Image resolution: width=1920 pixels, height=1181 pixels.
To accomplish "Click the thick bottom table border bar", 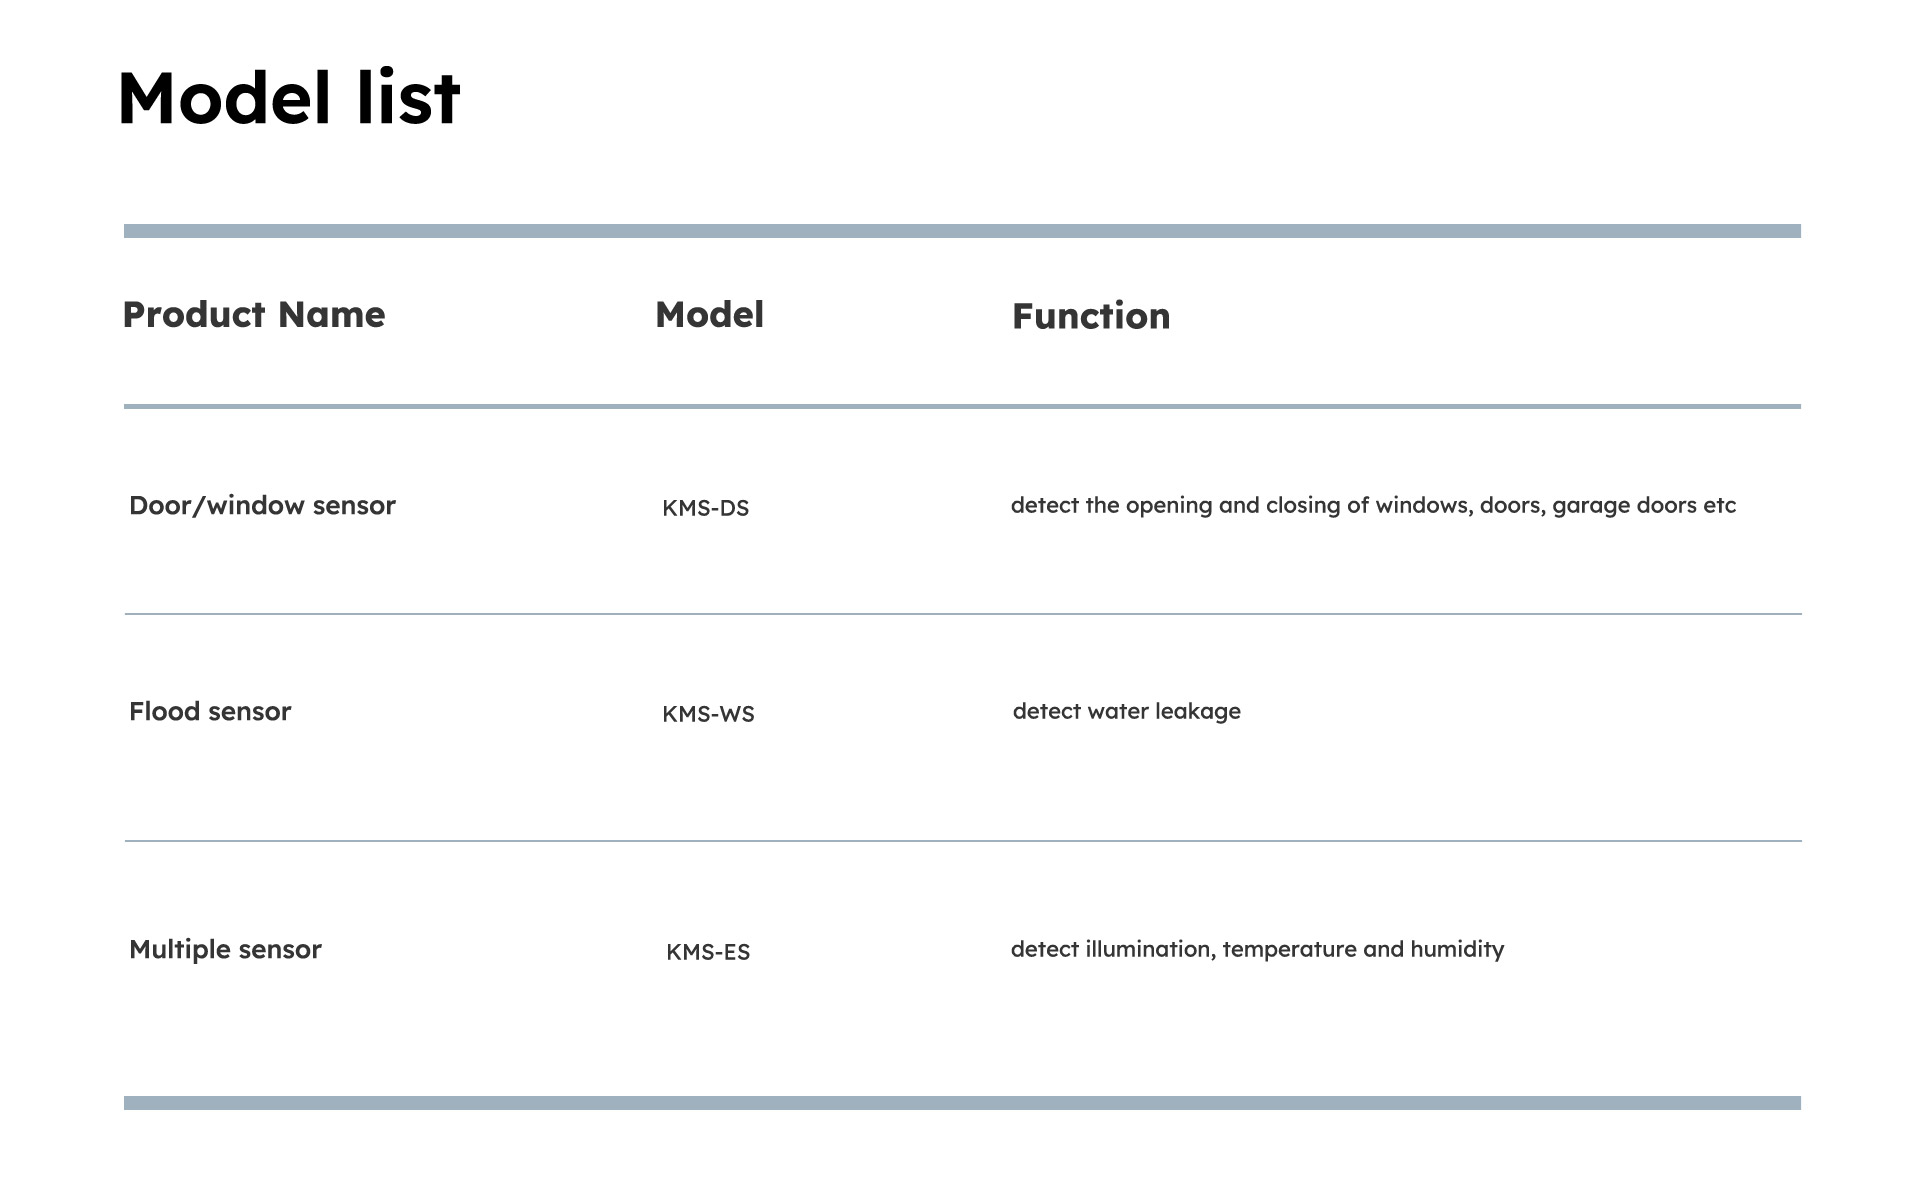I will (962, 1103).
